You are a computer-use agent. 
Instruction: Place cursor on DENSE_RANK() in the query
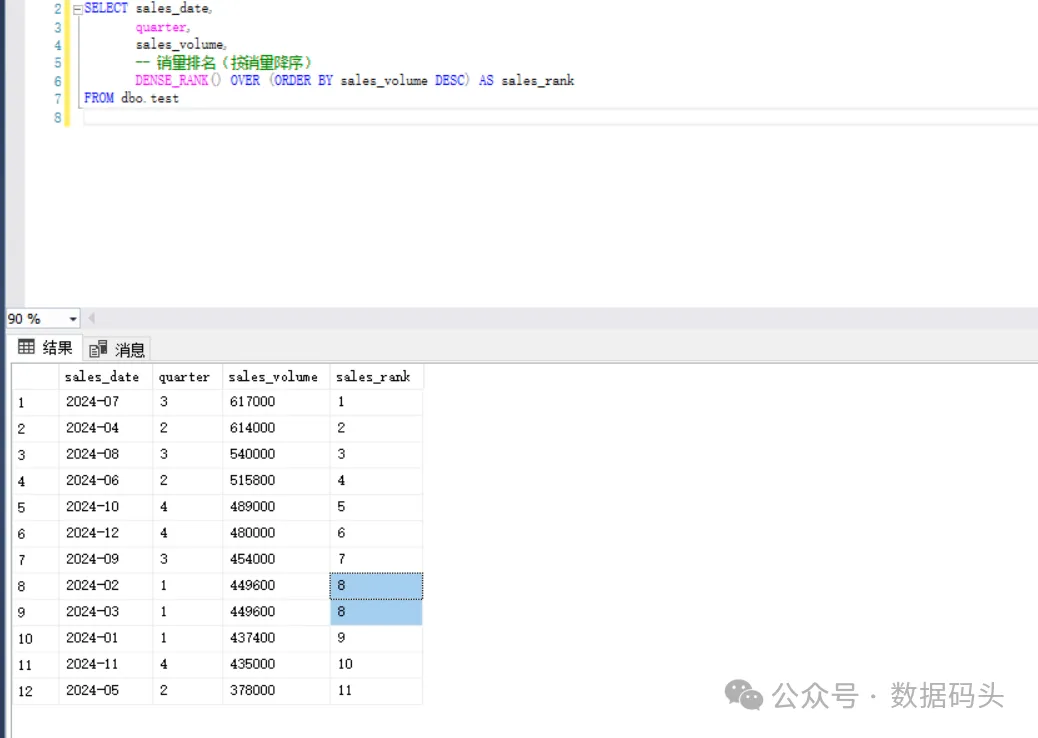(x=178, y=81)
